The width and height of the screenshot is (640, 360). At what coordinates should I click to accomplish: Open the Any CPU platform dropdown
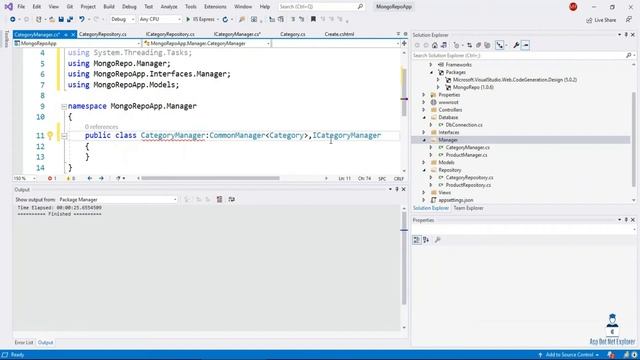160,19
